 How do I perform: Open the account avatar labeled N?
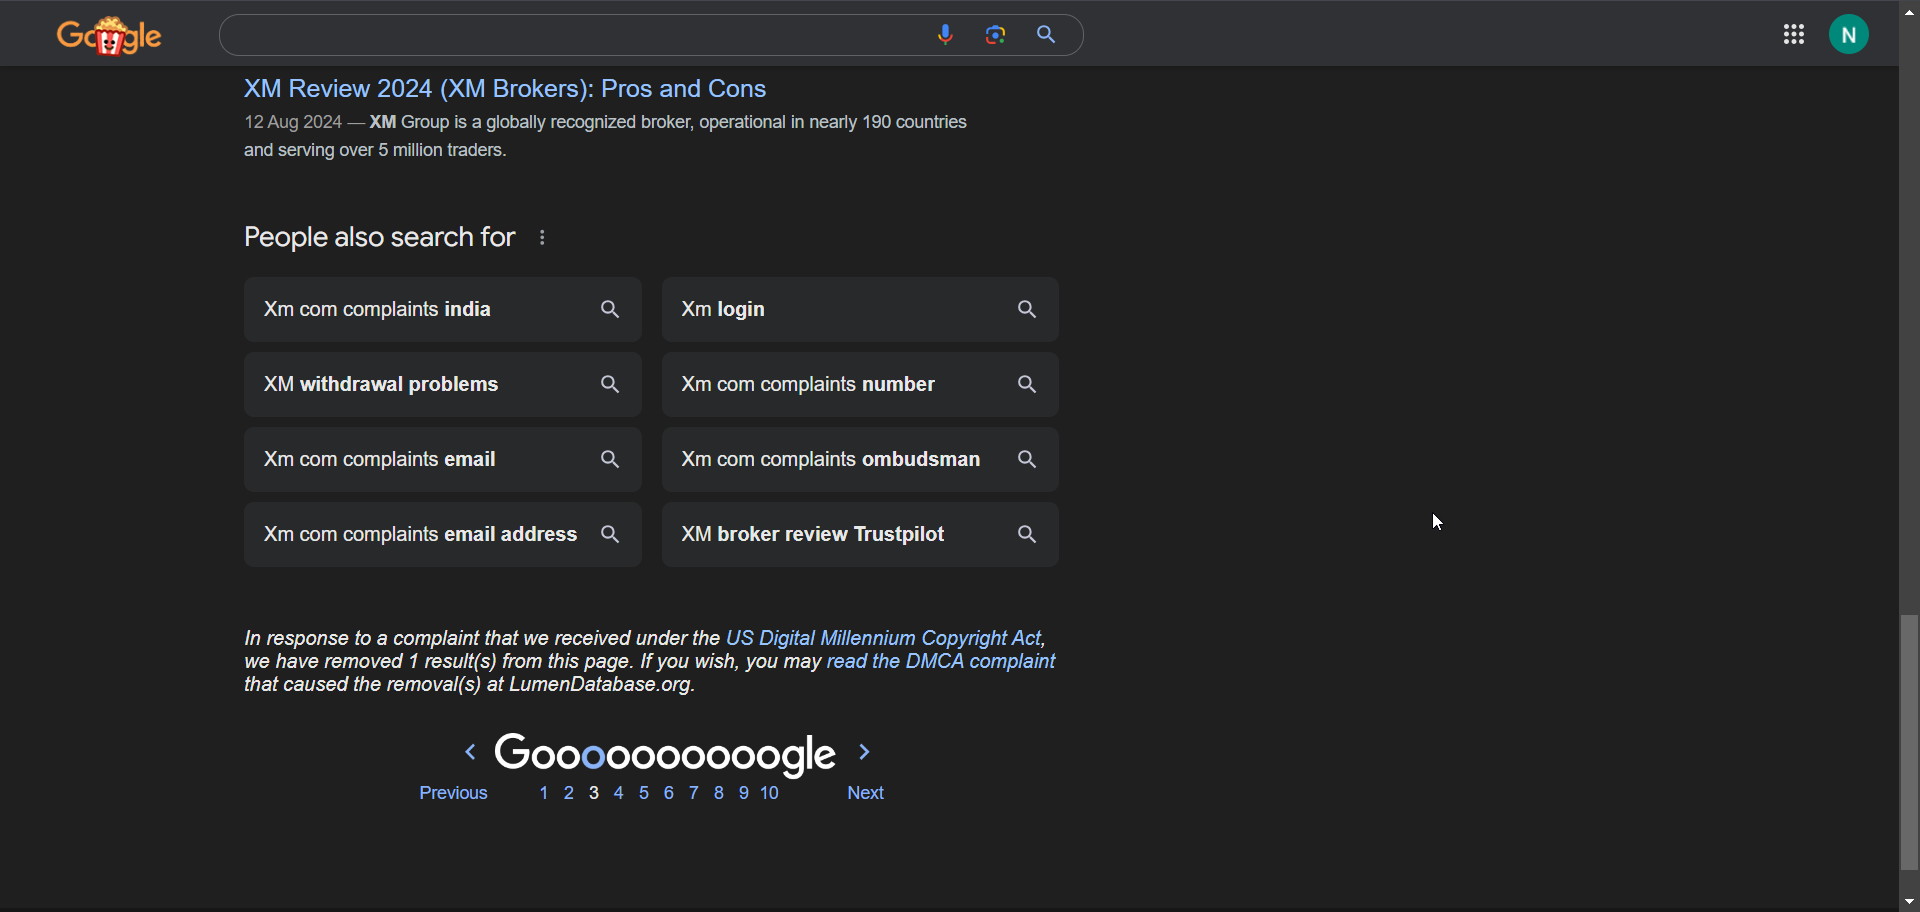[x=1849, y=35]
